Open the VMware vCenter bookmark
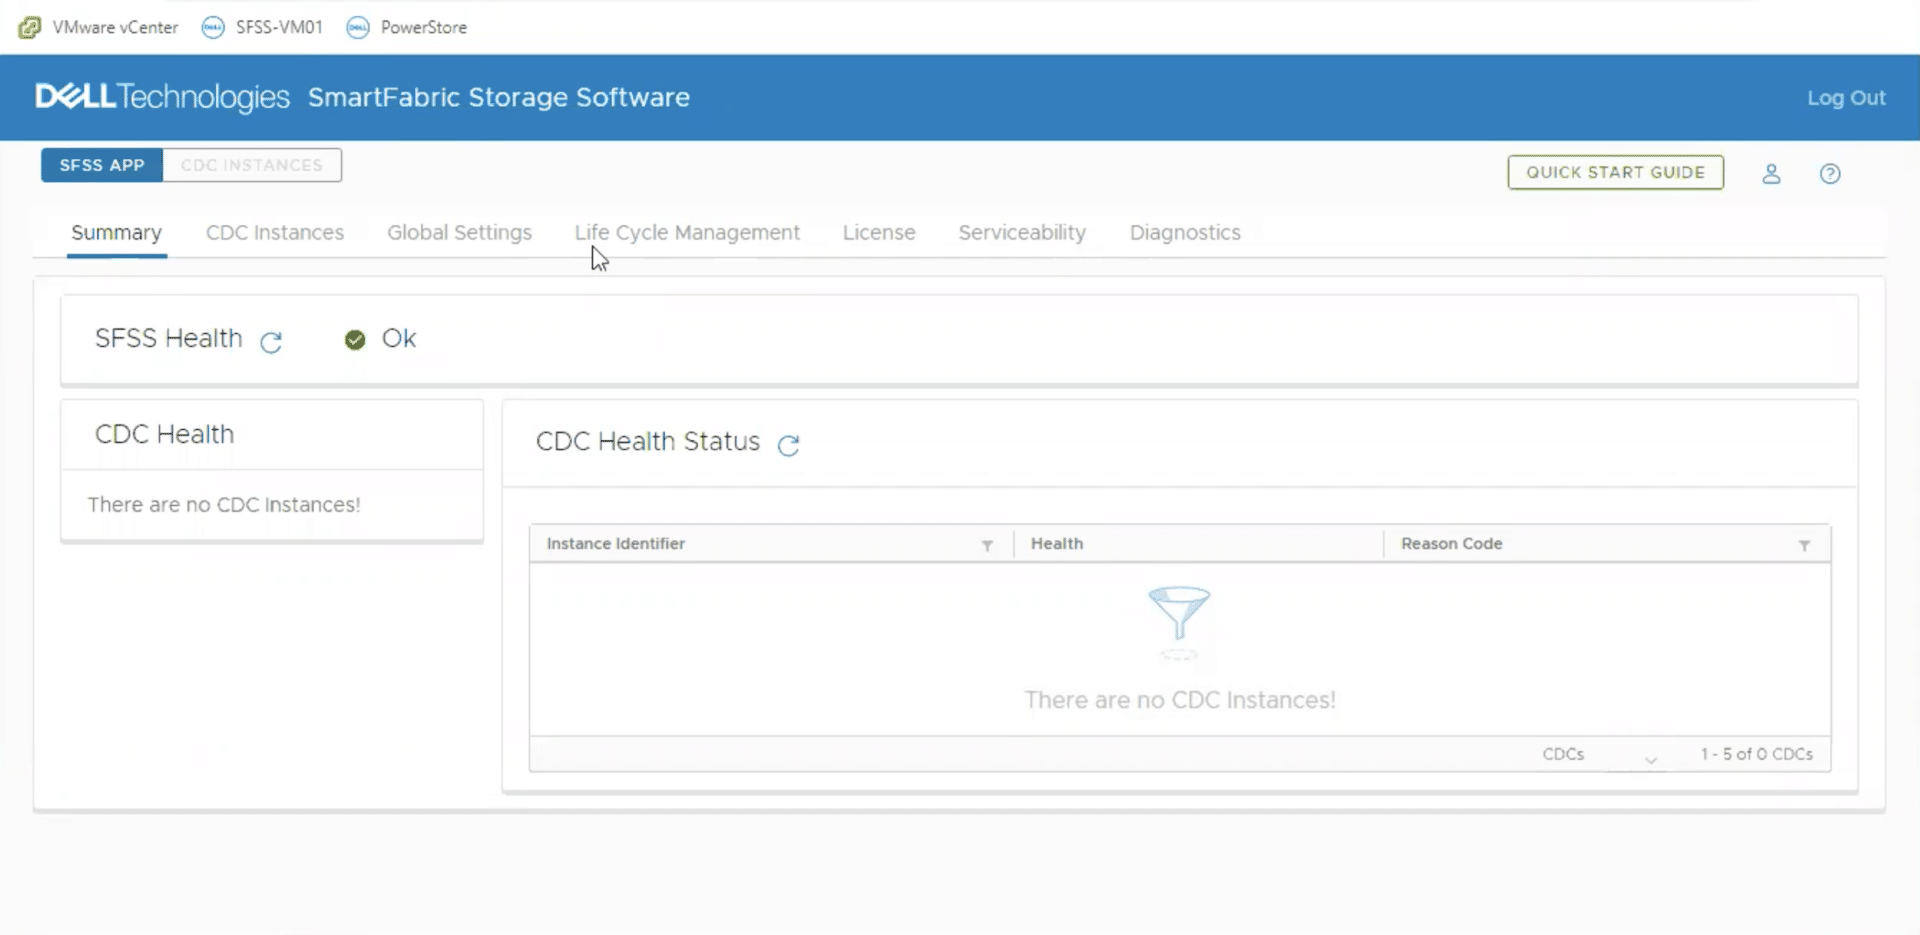 (99, 27)
